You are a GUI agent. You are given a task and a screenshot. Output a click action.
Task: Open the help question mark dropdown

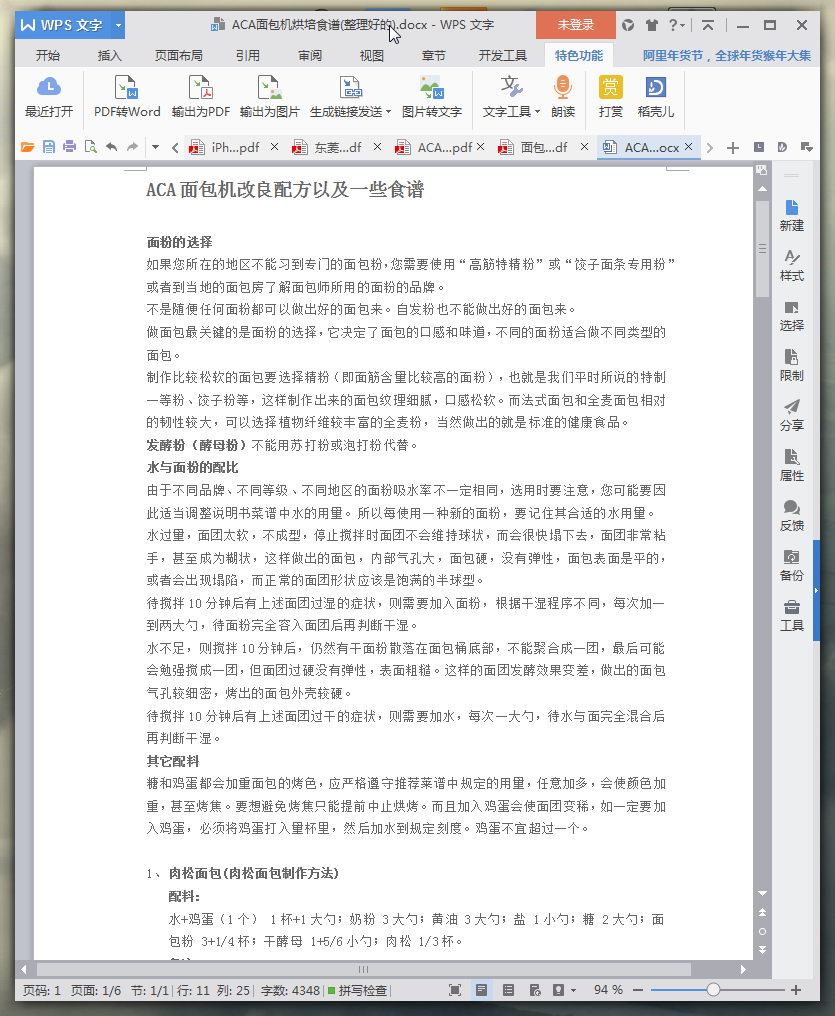677,25
